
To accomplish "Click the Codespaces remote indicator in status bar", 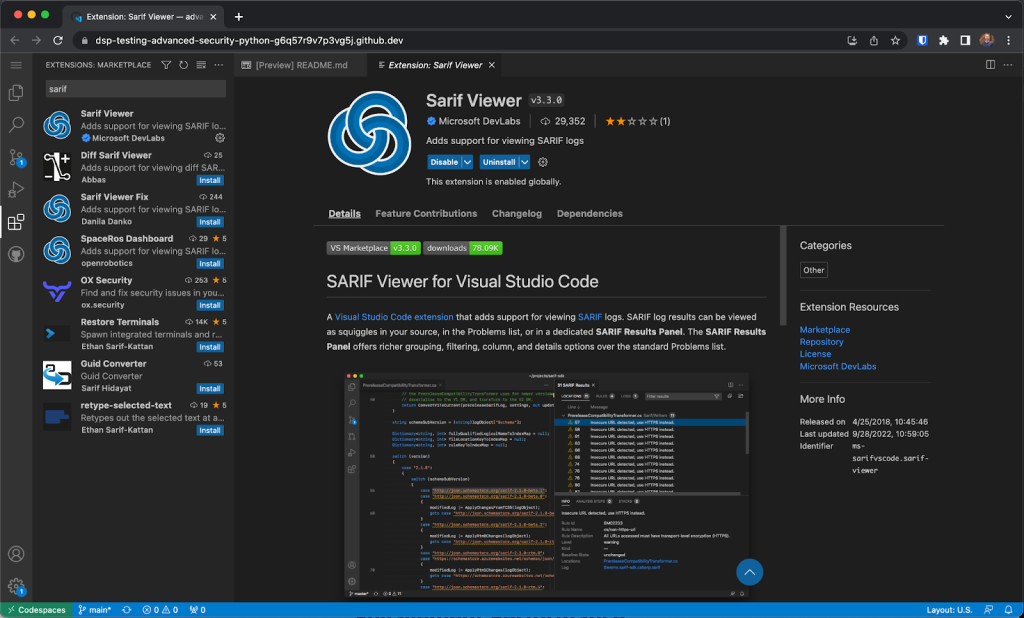I will pyautogui.click(x=38, y=609).
